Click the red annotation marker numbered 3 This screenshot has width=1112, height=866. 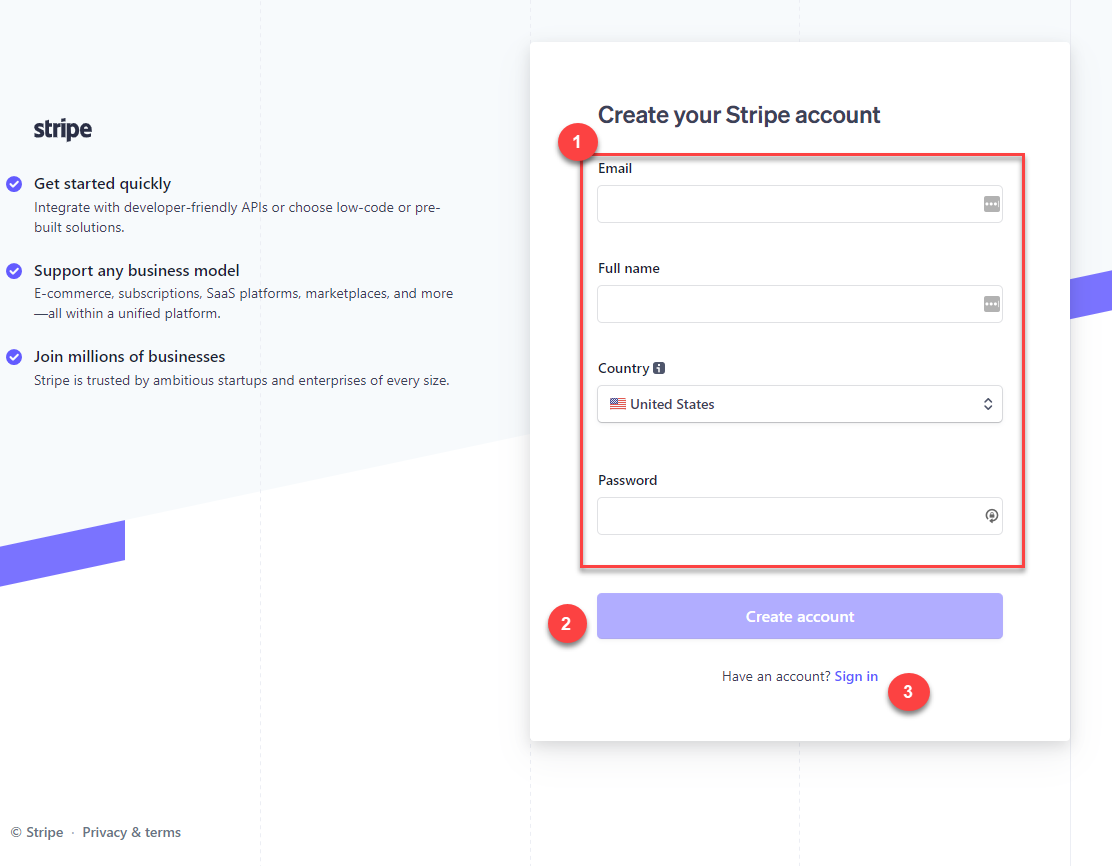click(908, 691)
